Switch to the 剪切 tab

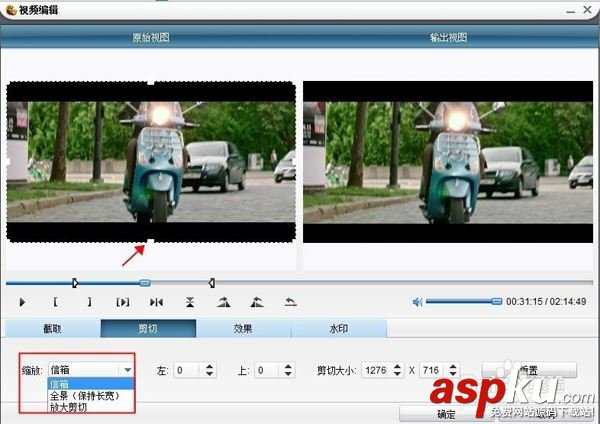pos(148,328)
